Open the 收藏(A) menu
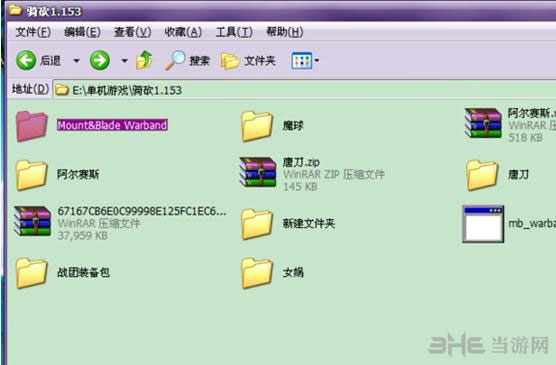 [183, 32]
